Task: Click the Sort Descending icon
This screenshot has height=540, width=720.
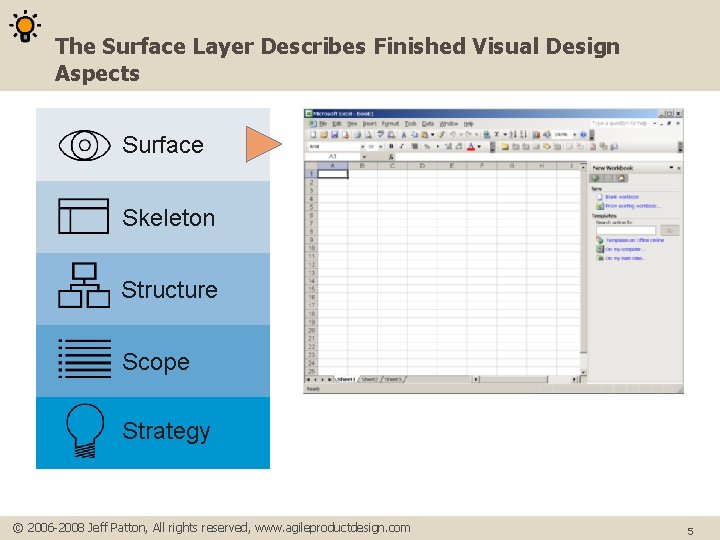Action: pyautogui.click(x=523, y=135)
